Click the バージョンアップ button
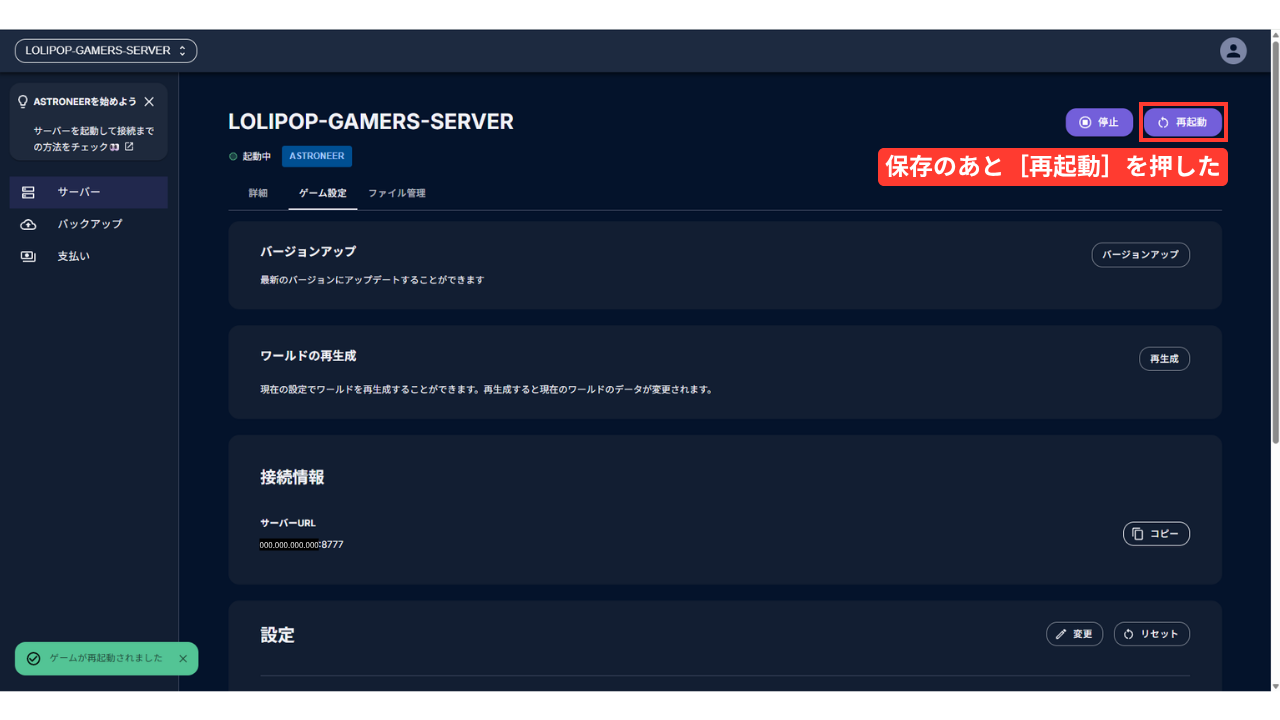The height and width of the screenshot is (720, 1280). (1140, 254)
